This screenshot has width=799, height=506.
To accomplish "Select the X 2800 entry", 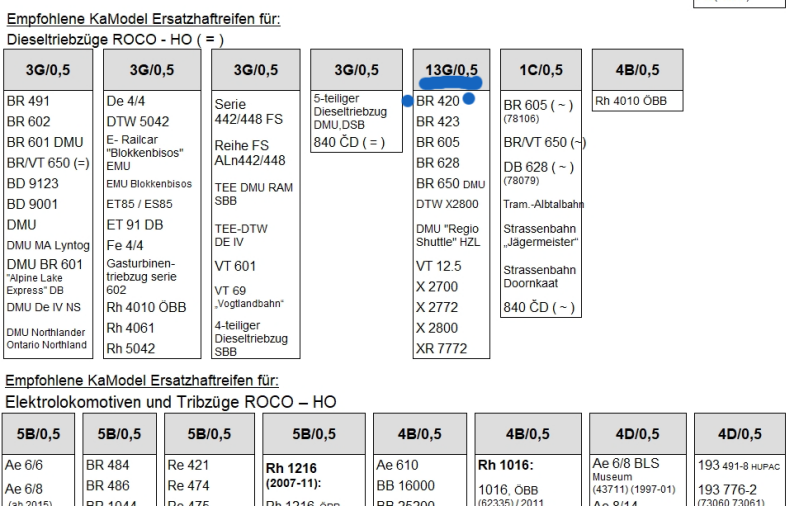I will coord(437,328).
